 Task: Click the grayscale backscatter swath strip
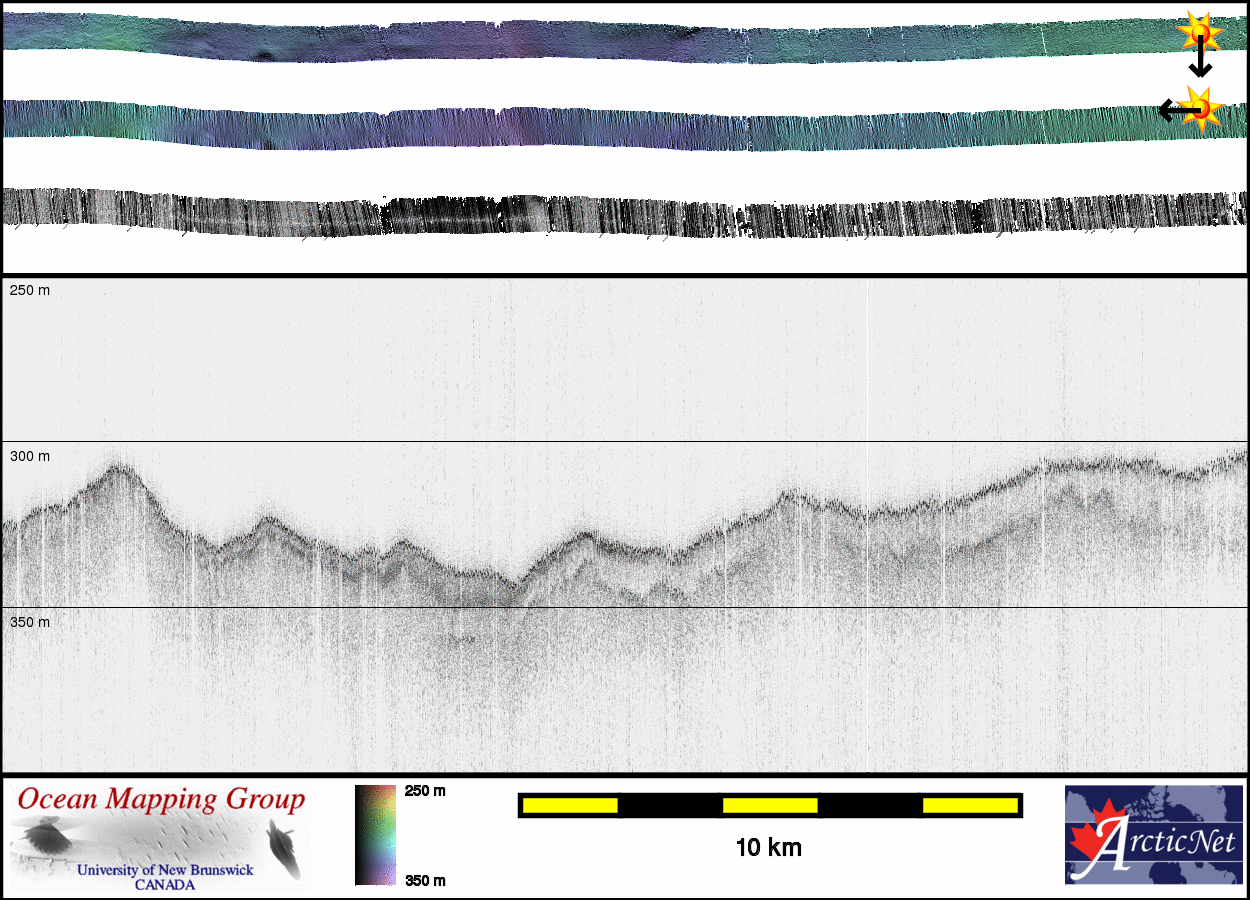(620, 213)
